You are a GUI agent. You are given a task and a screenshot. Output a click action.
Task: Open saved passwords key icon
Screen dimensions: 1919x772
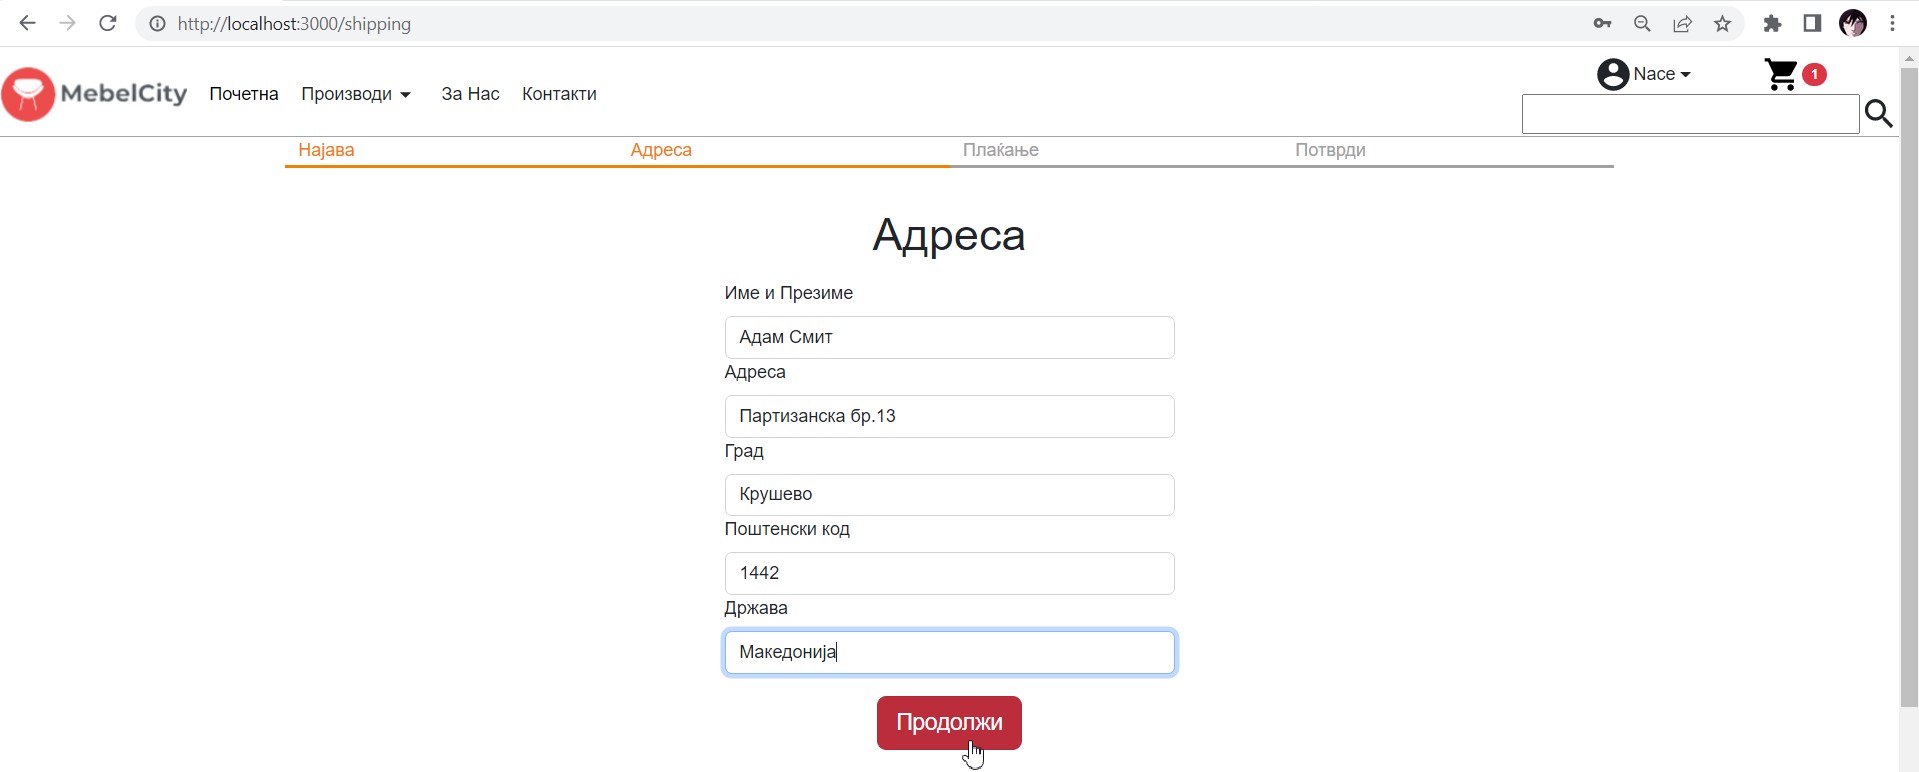(x=1602, y=24)
